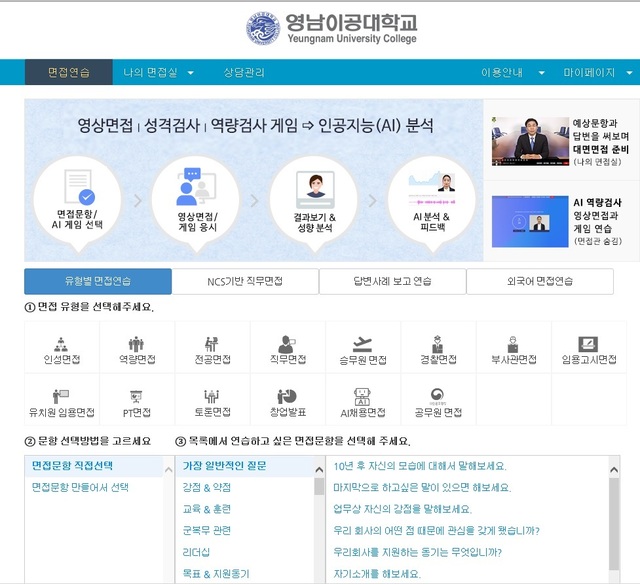Open the 나의 면접실 menu
640x584 pixels.
point(150,73)
